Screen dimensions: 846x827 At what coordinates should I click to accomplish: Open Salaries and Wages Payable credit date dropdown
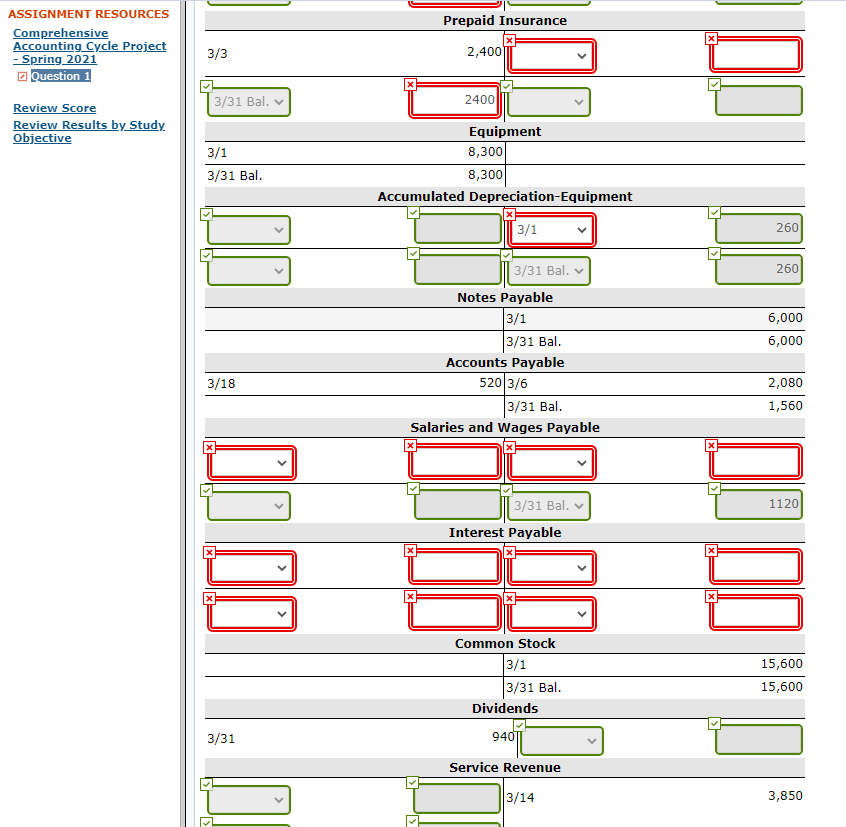click(551, 463)
